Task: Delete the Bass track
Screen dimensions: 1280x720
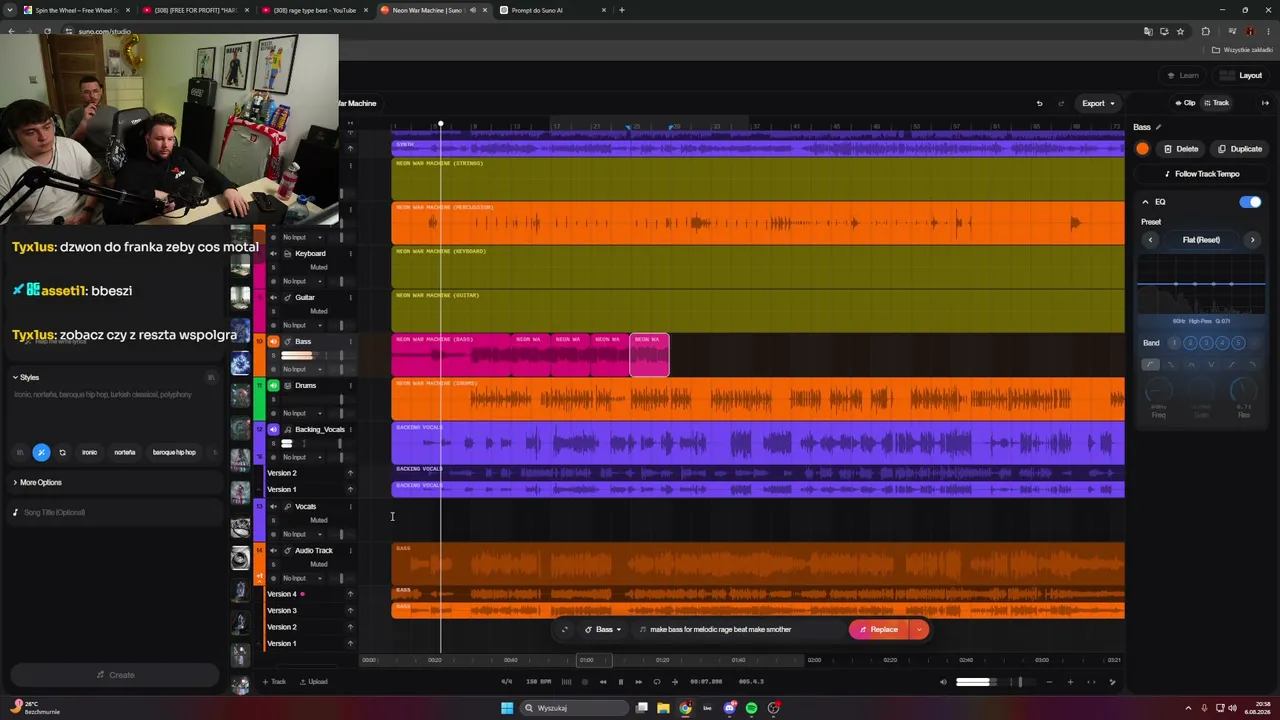Action: (x=1181, y=149)
